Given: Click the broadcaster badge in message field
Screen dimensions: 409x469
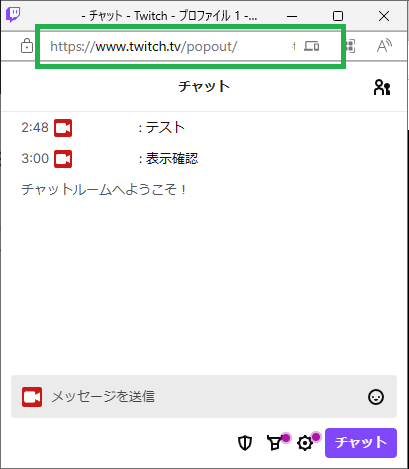Looking at the screenshot, I should coord(32,397).
